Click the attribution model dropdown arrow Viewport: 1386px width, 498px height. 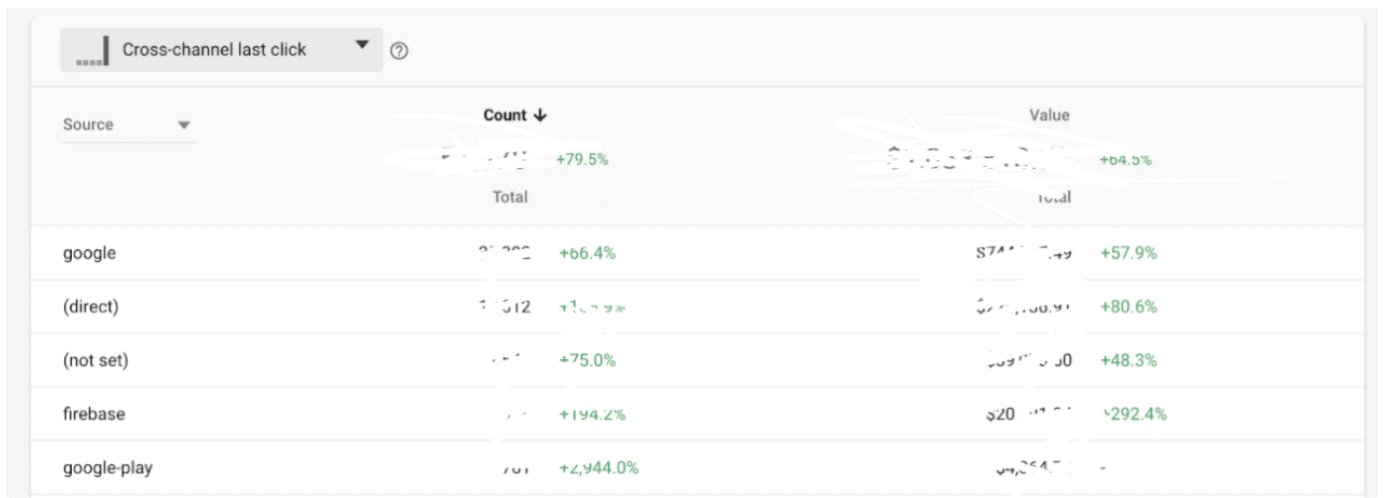pyautogui.click(x=362, y=46)
